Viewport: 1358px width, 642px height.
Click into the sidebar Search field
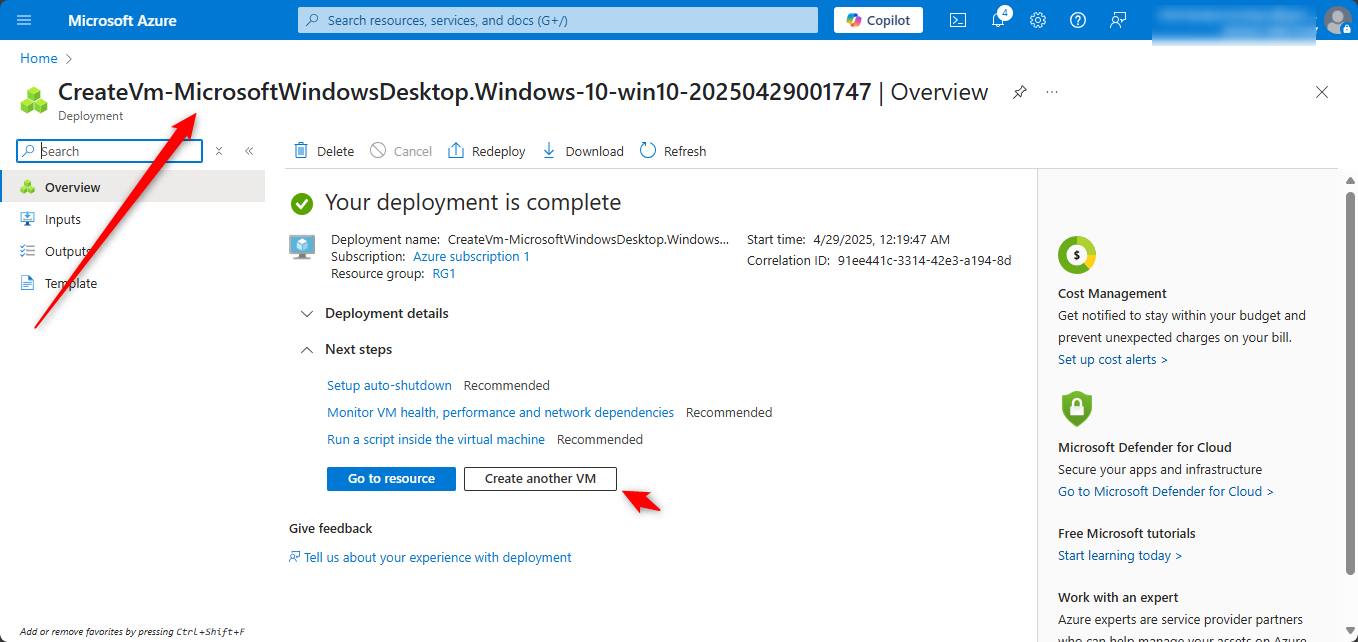pyautogui.click(x=109, y=151)
